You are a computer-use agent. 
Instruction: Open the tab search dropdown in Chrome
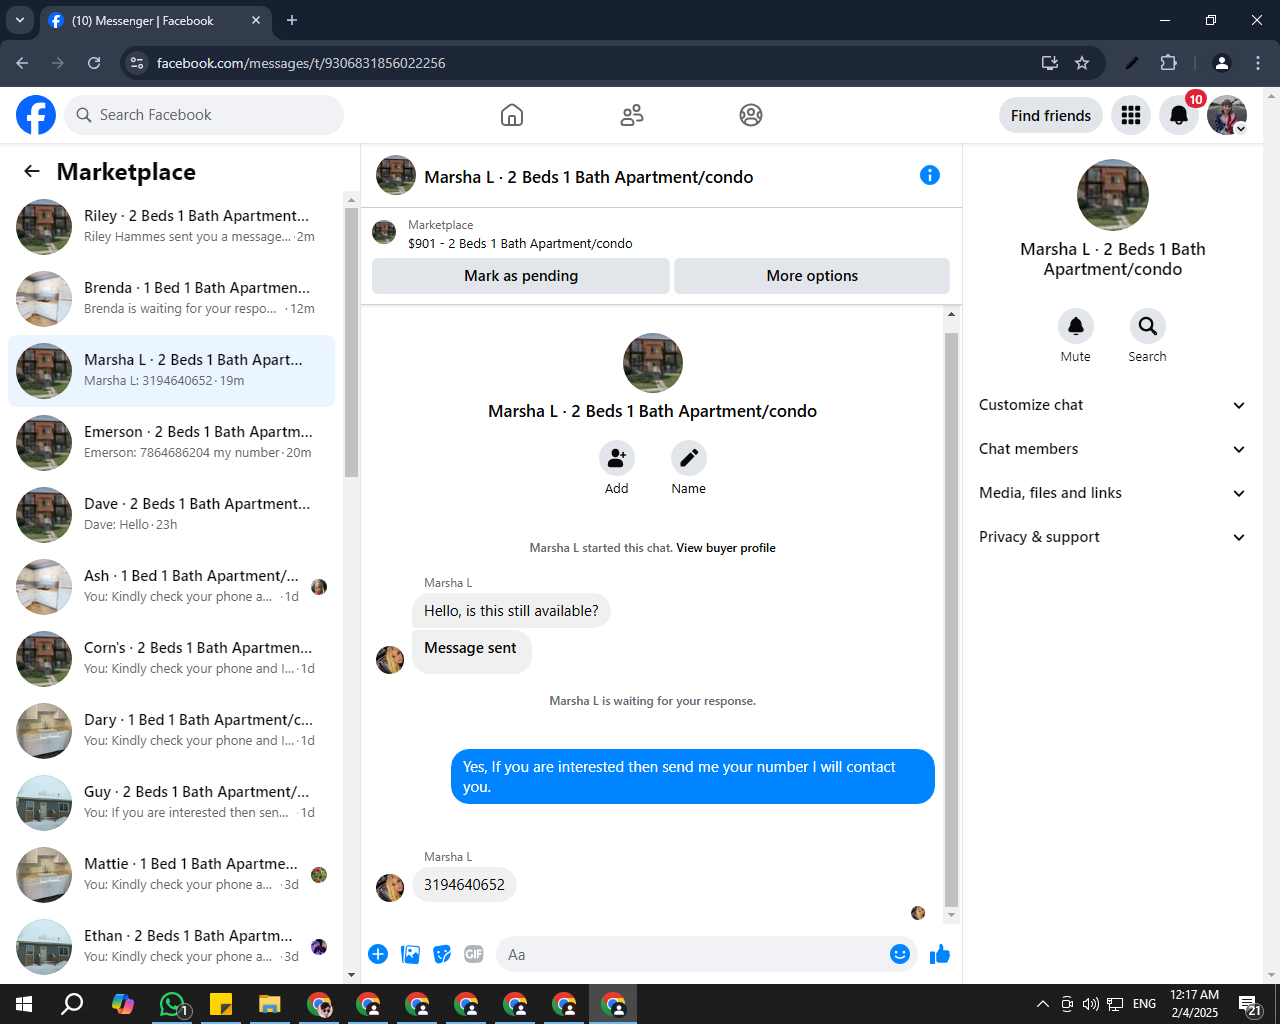pos(20,20)
